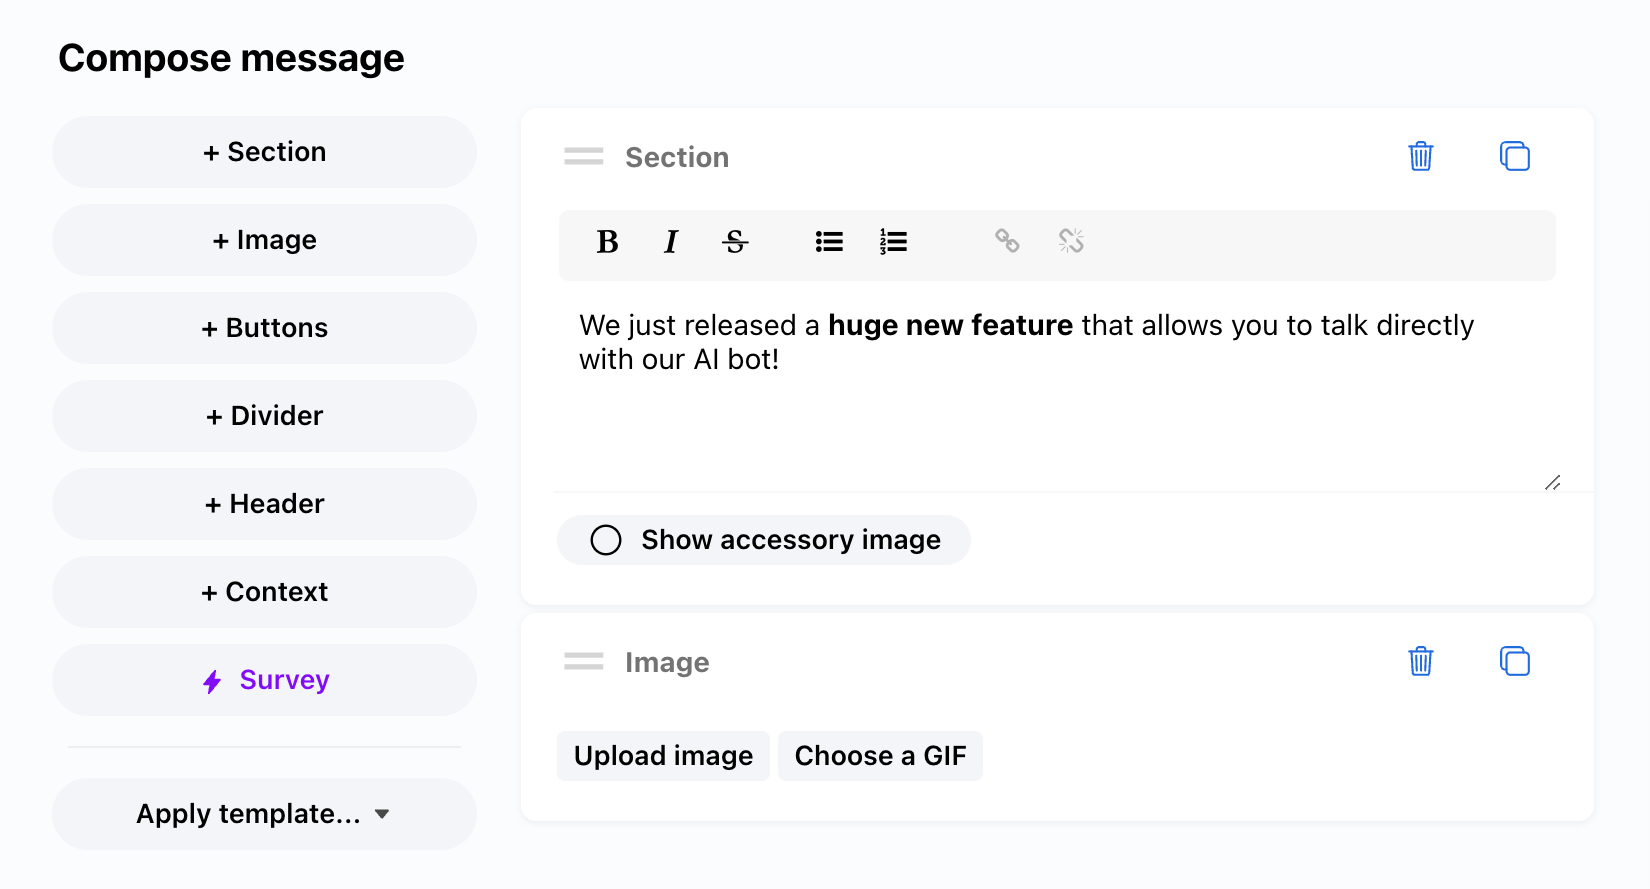Grab the Section block drag handle
The height and width of the screenshot is (889, 1650).
[x=584, y=157]
